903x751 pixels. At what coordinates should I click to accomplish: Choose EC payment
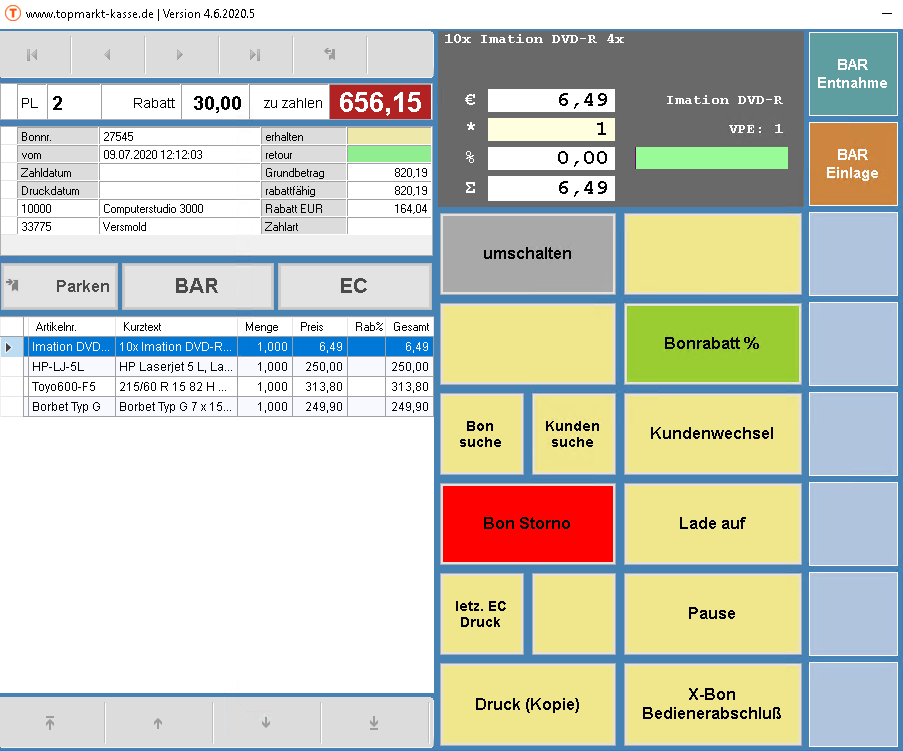coord(354,286)
